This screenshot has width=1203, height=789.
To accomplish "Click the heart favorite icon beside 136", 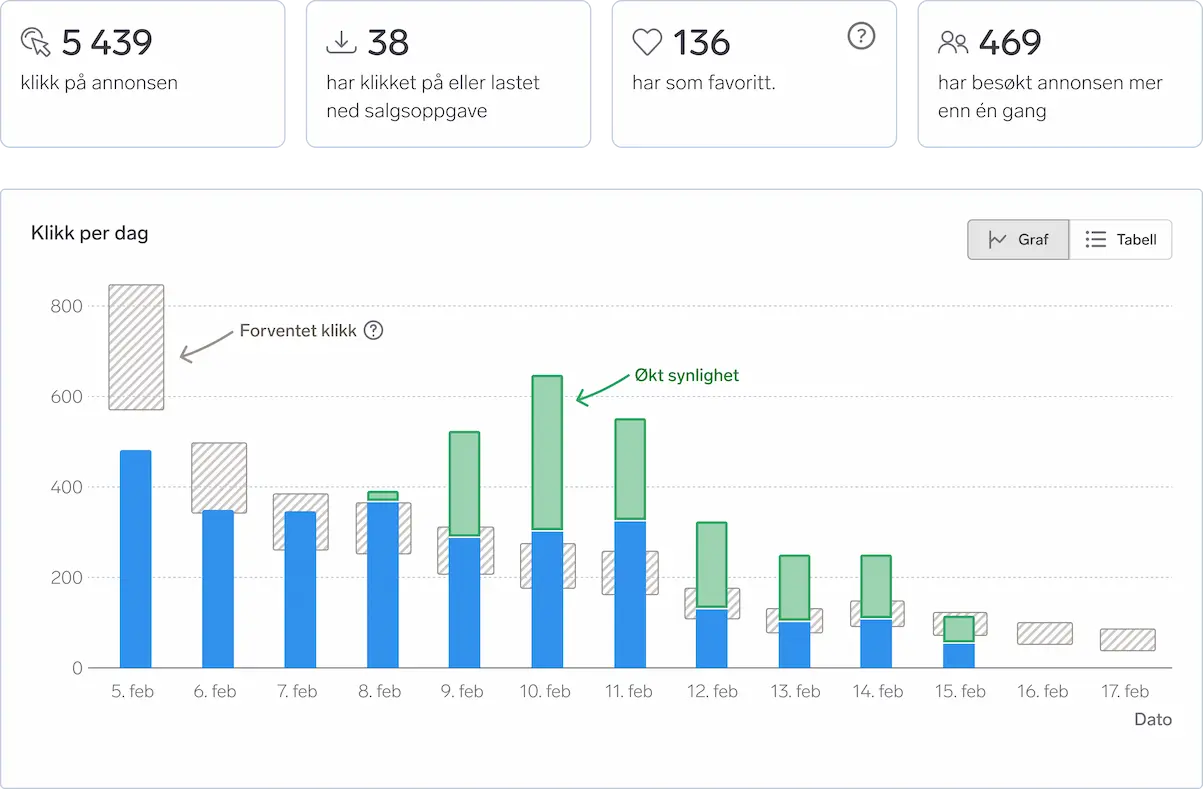I will point(647,42).
